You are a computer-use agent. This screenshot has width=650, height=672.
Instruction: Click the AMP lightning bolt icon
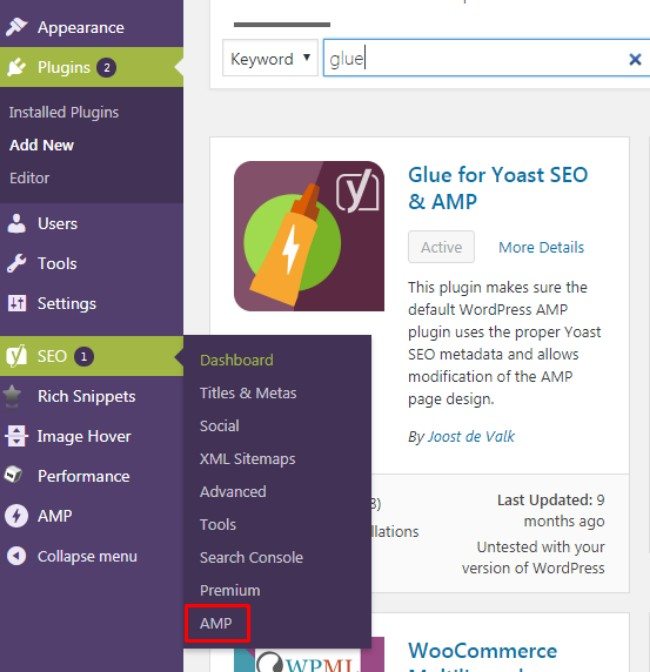pos(16,516)
